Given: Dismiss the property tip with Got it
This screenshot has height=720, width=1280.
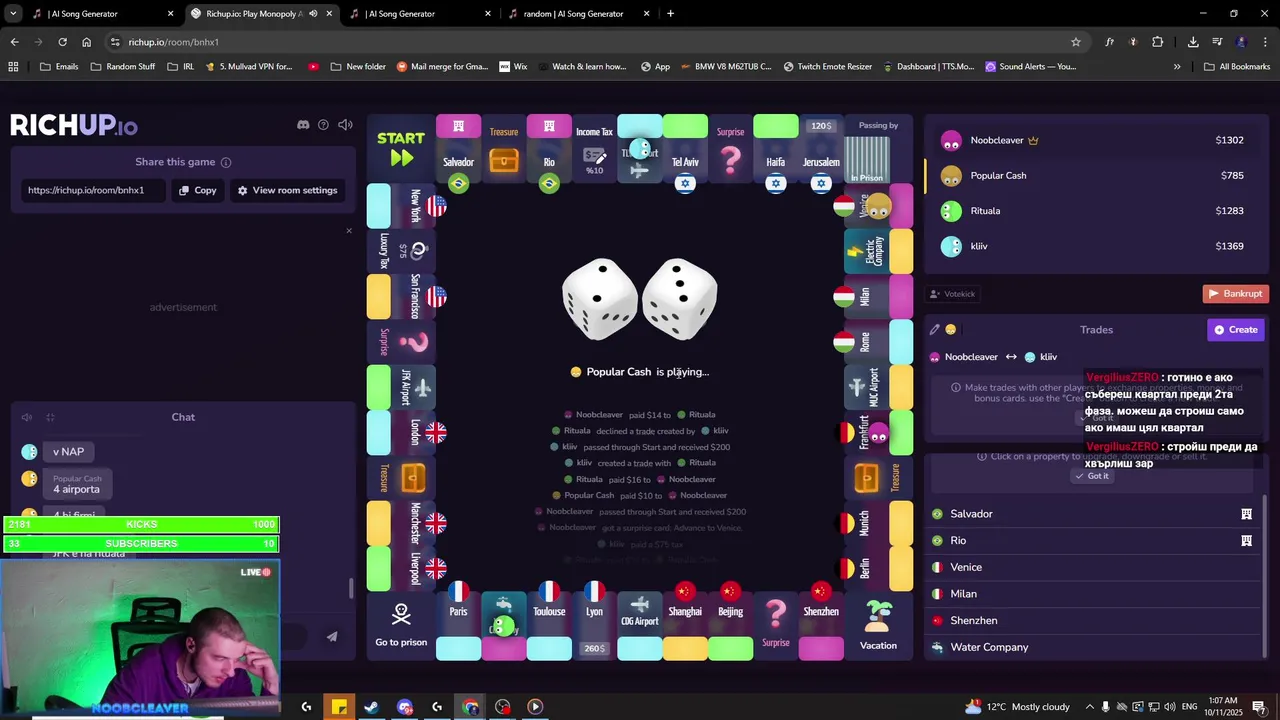Looking at the screenshot, I should click(x=1091, y=476).
